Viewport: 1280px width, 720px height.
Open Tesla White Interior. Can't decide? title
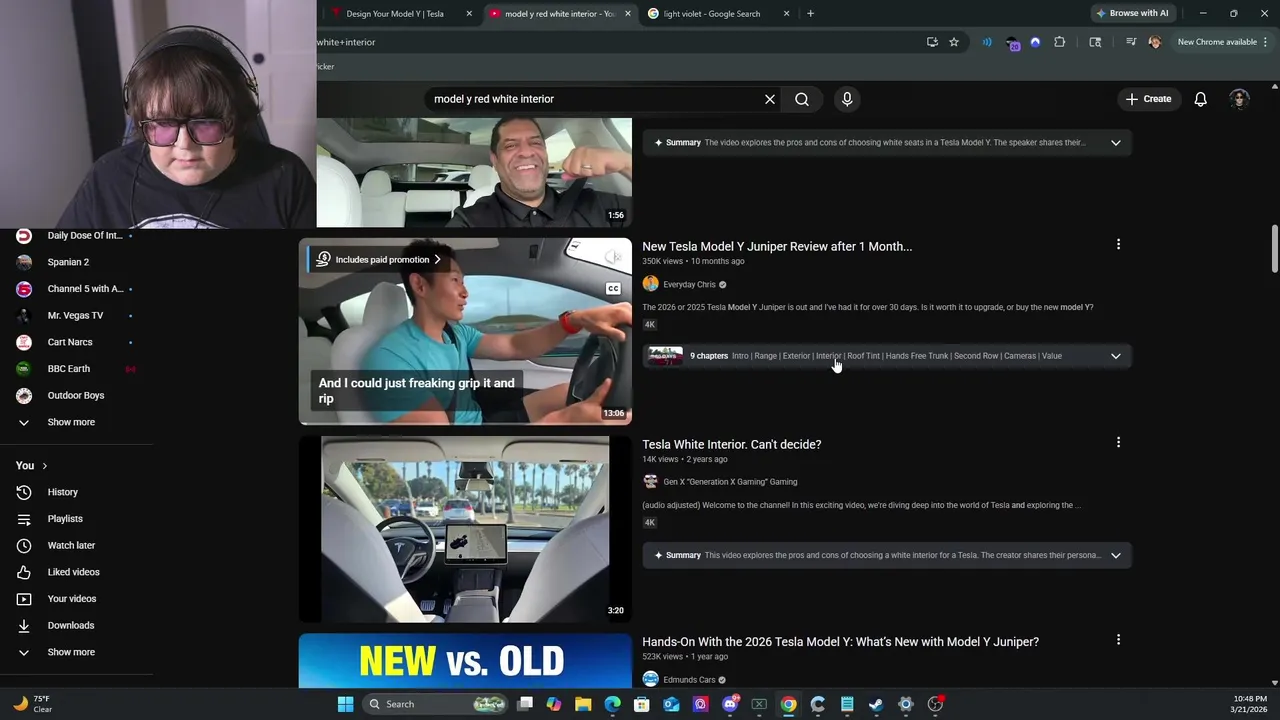(731, 444)
